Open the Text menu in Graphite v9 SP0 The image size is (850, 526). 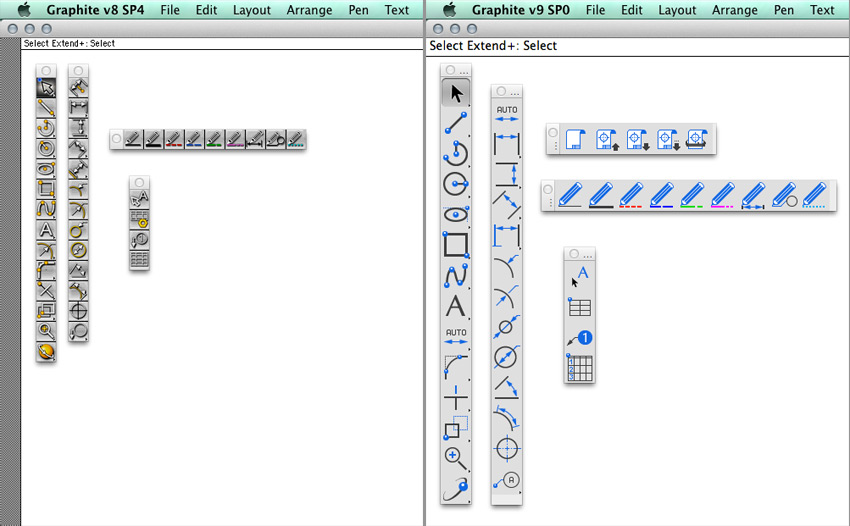tap(822, 10)
